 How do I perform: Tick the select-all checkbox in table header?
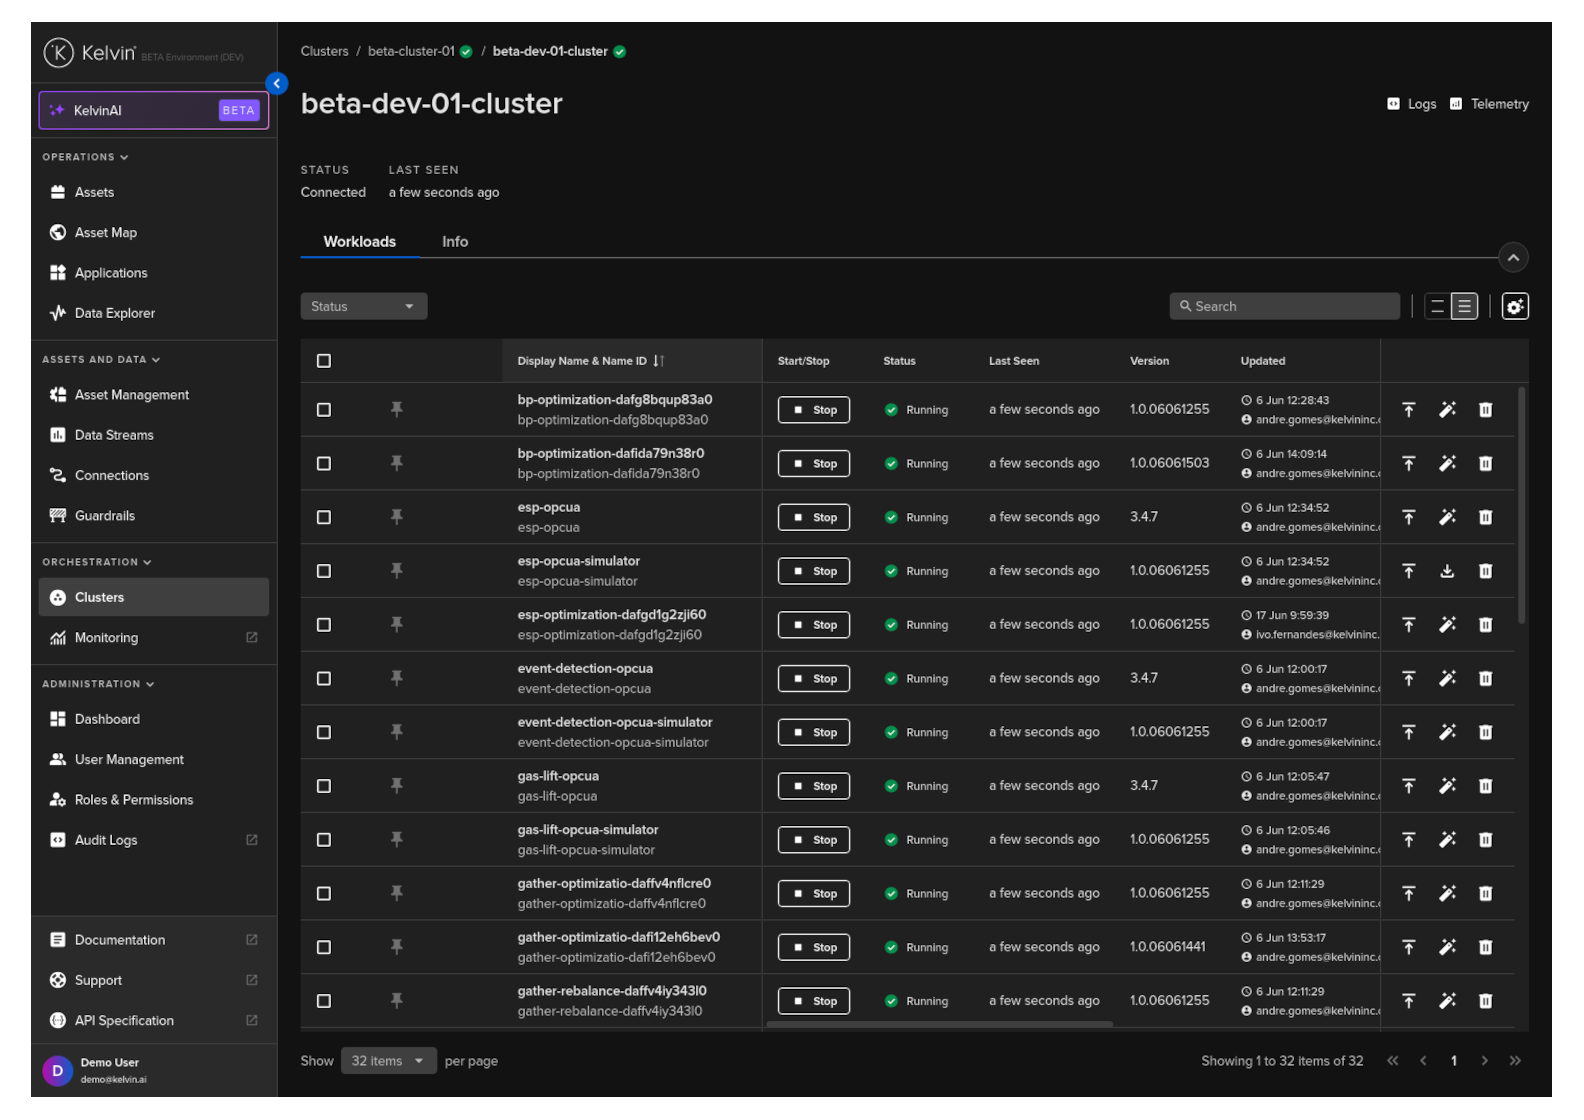click(324, 361)
